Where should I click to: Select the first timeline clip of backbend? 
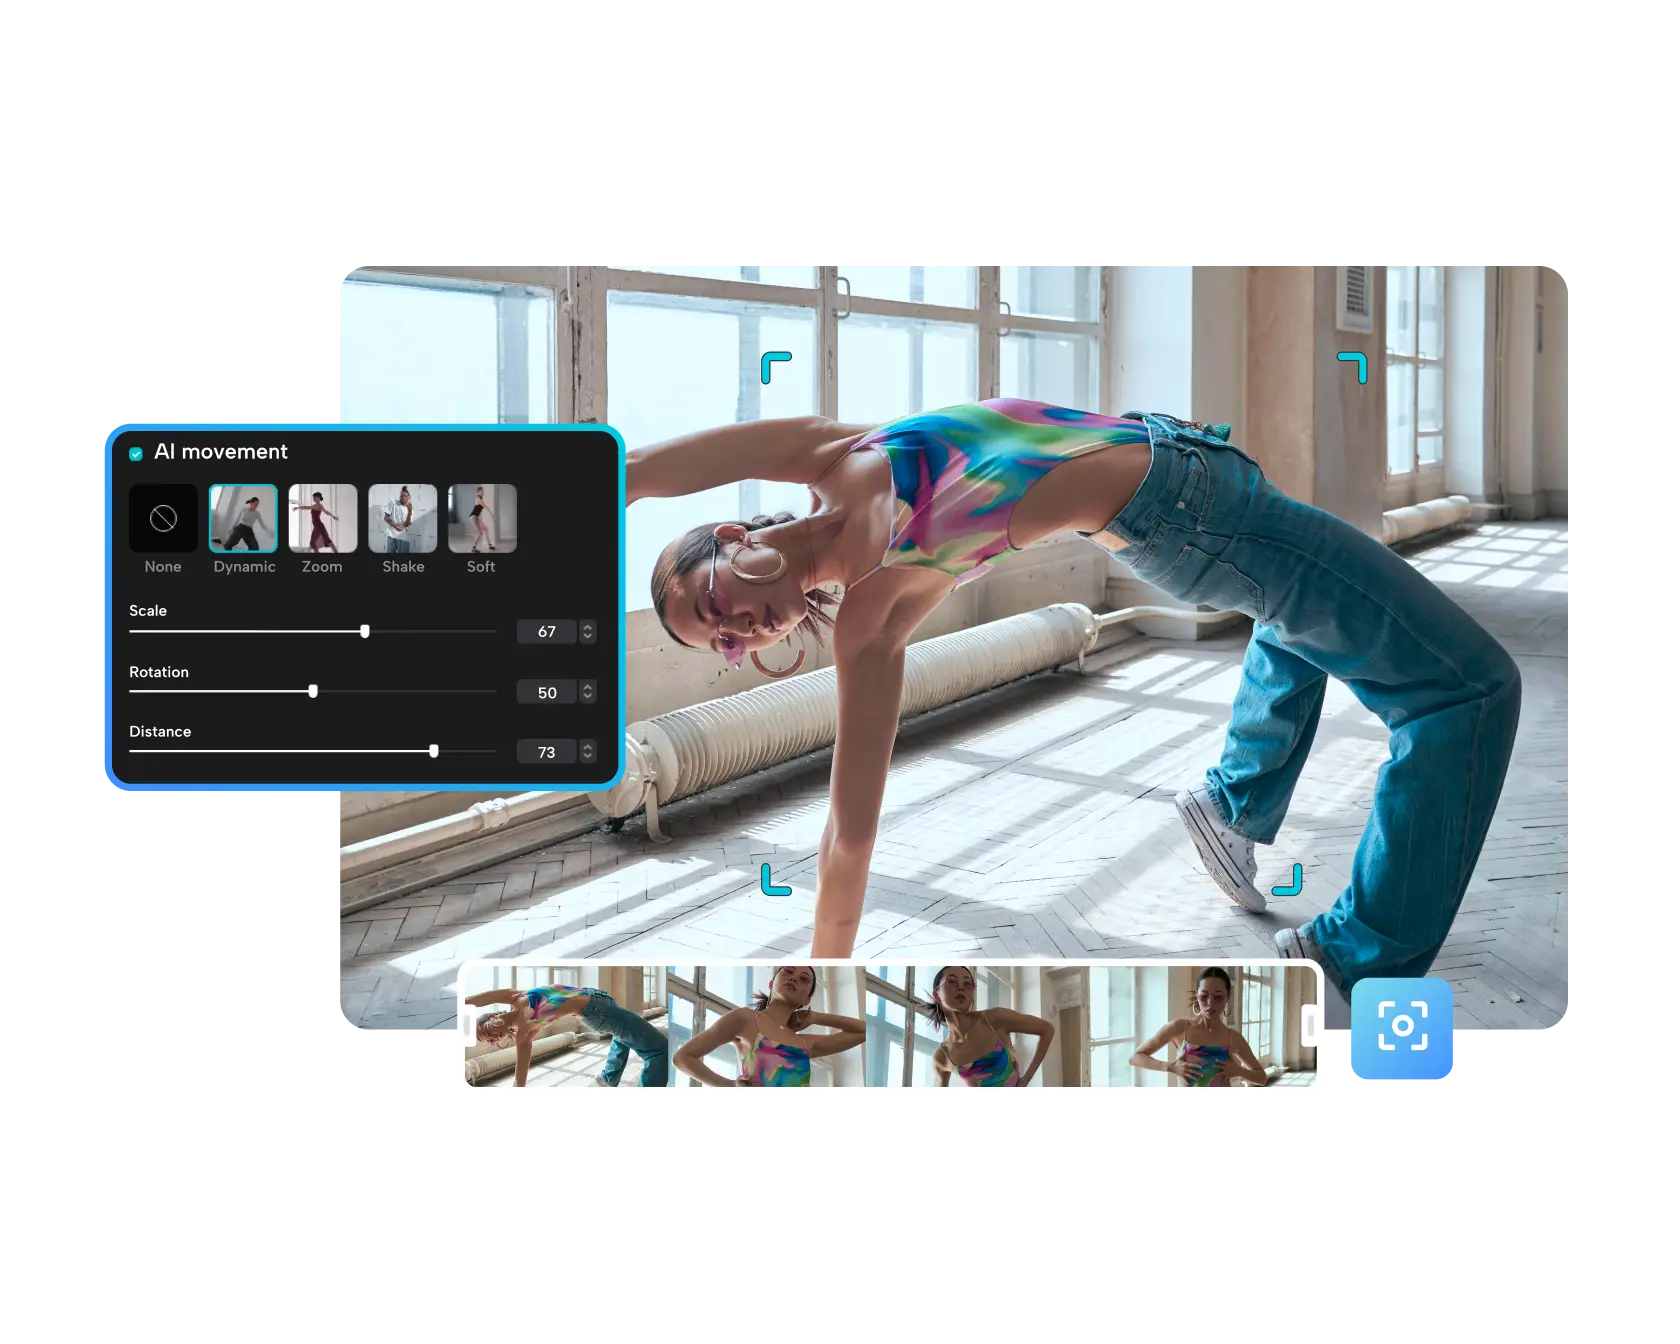(566, 1026)
